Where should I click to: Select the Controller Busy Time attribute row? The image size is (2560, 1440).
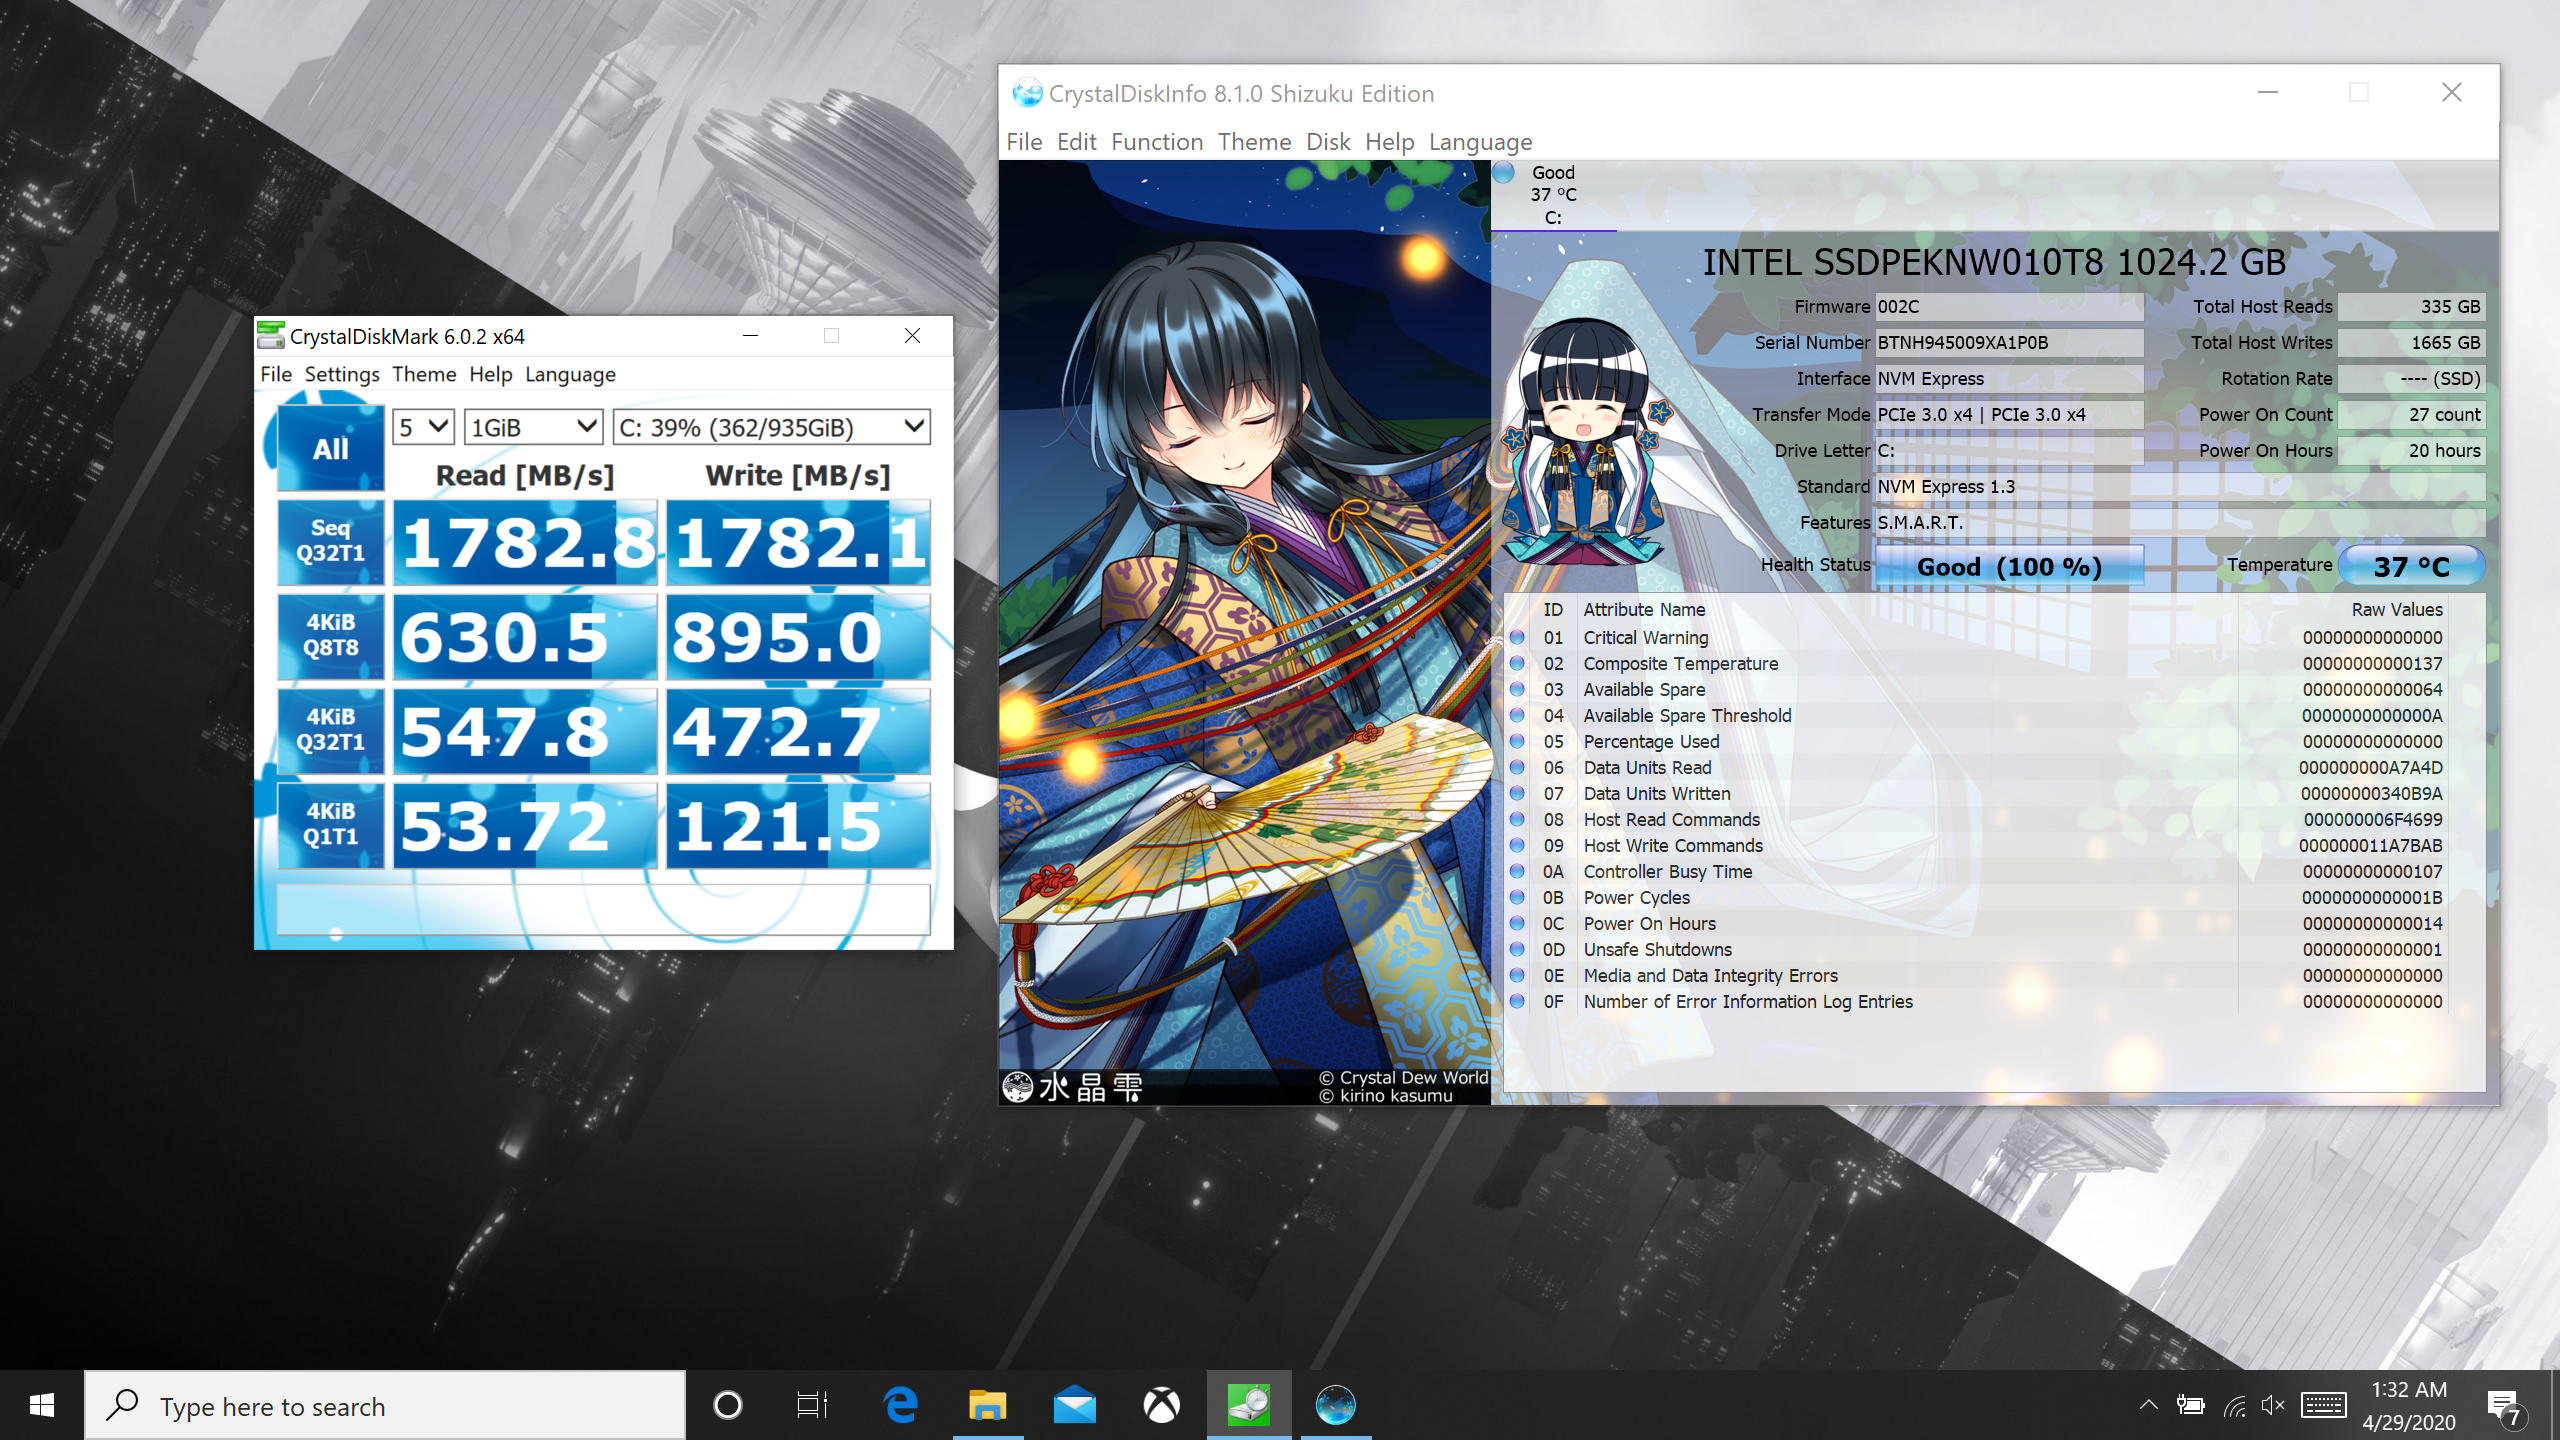click(1976, 872)
